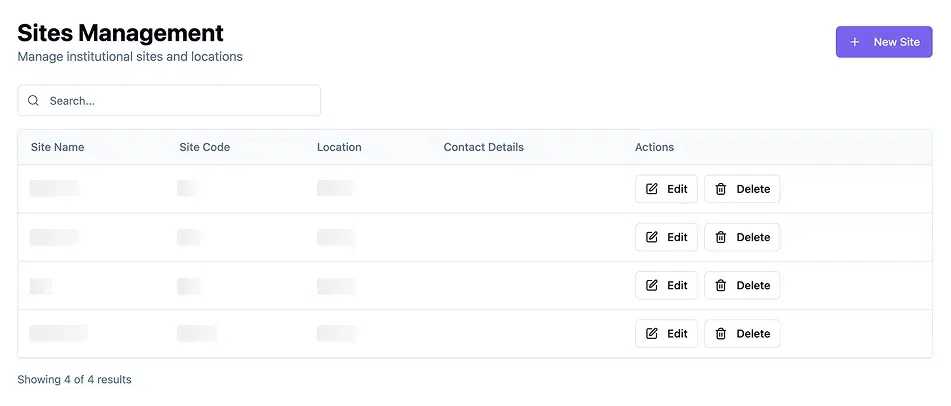This screenshot has width=951, height=406.
Task: Click the "Showing 4 of 4 results" text
Action: point(75,380)
